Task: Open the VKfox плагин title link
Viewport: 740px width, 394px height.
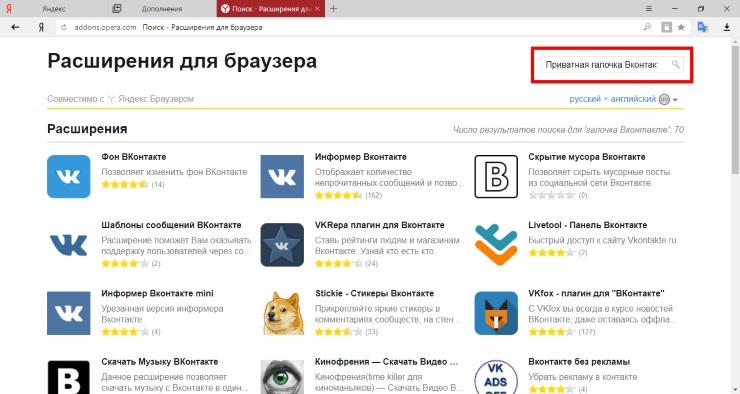Action: (x=596, y=293)
